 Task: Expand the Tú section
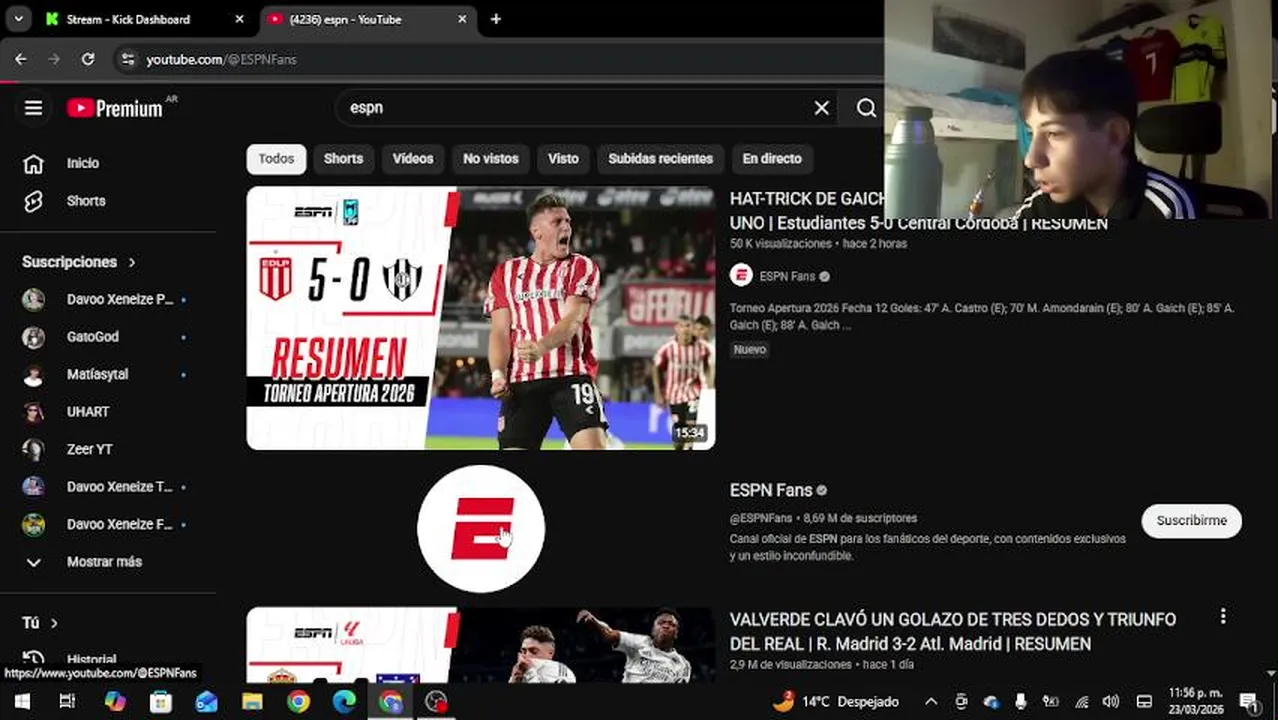[40, 623]
